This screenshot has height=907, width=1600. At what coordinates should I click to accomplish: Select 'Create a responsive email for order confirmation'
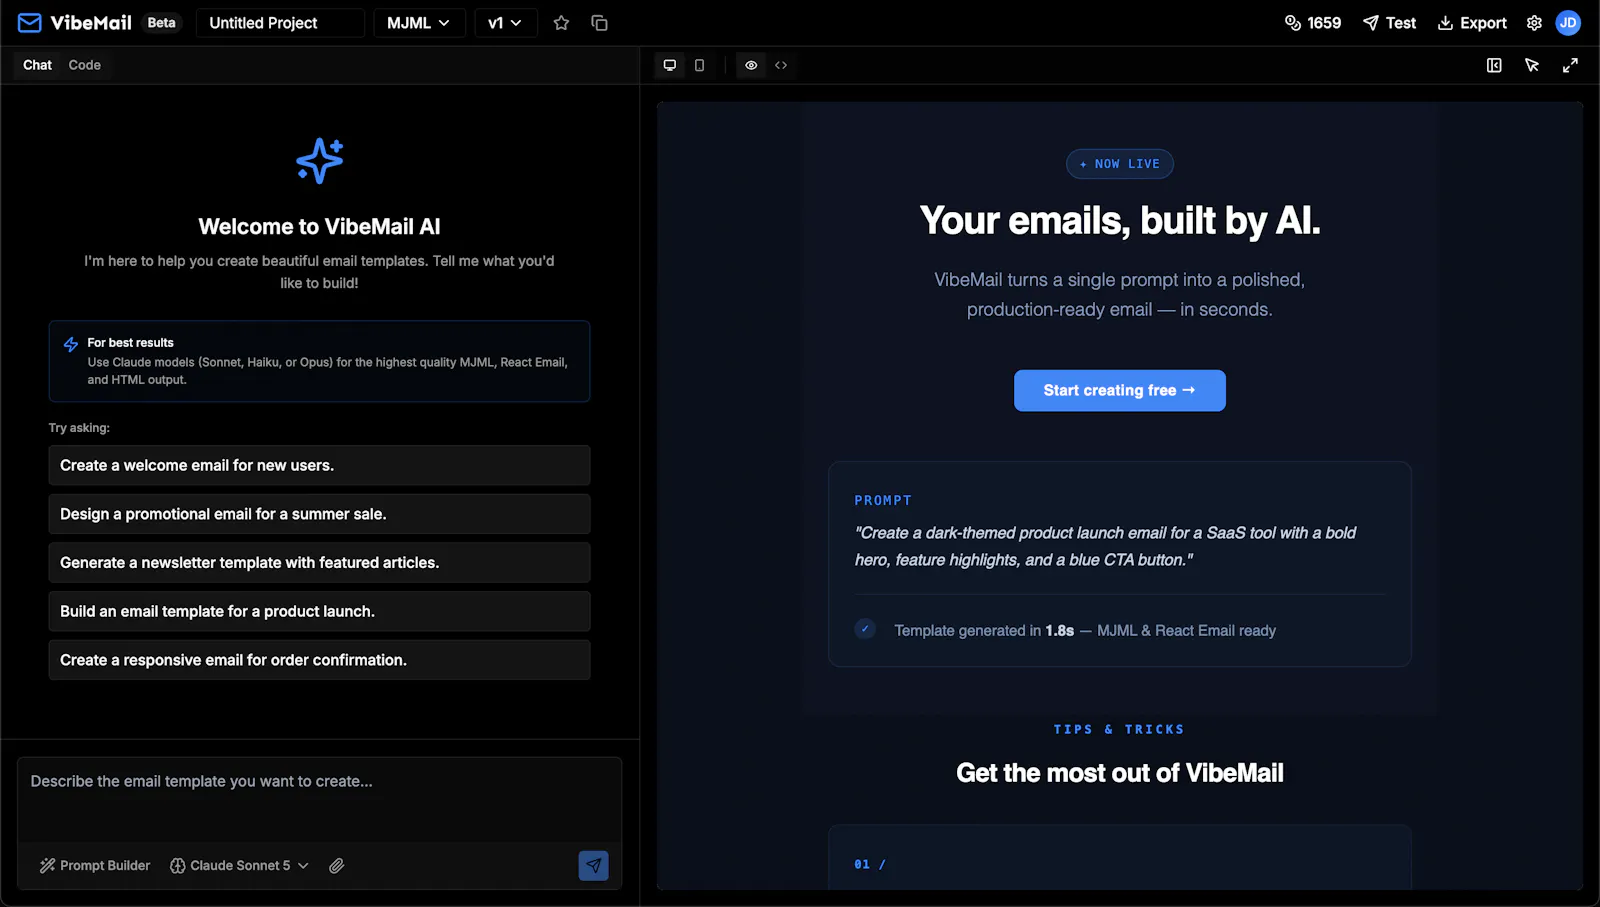pyautogui.click(x=319, y=660)
